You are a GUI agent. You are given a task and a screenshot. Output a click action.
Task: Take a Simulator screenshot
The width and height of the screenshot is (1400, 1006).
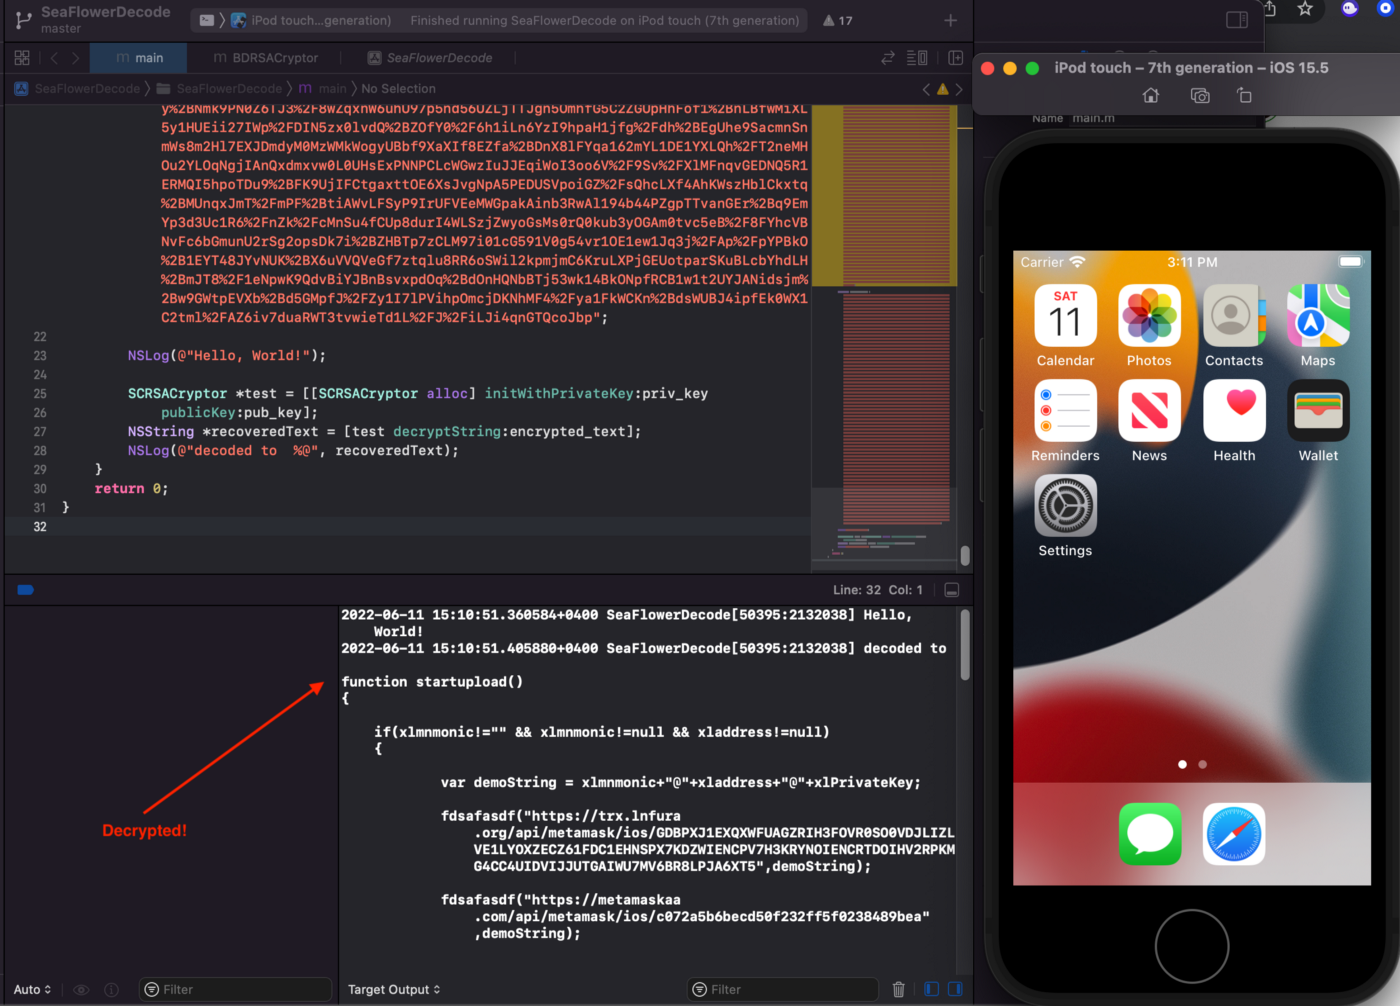coord(1200,96)
